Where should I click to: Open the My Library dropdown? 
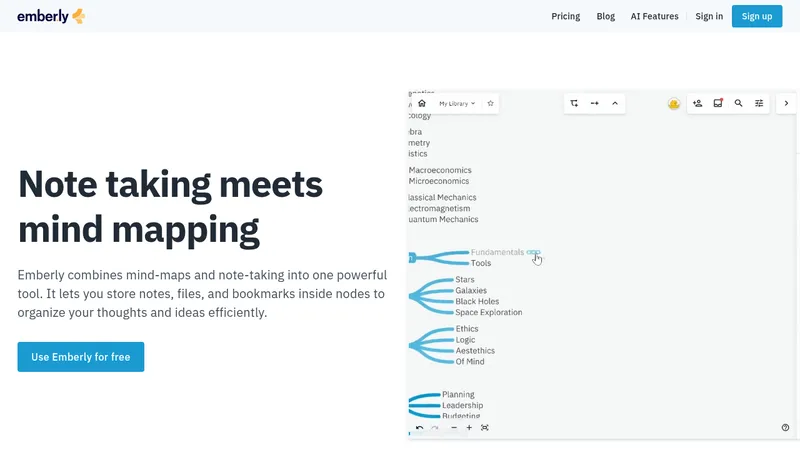point(457,104)
